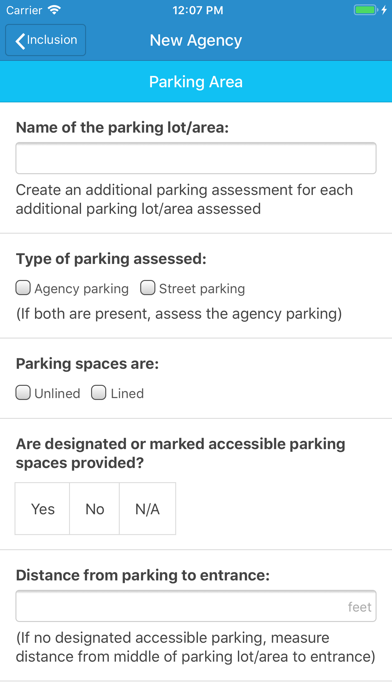Choose N/A for accessible parking spaces
The image size is (392, 696).
pyautogui.click(x=147, y=509)
